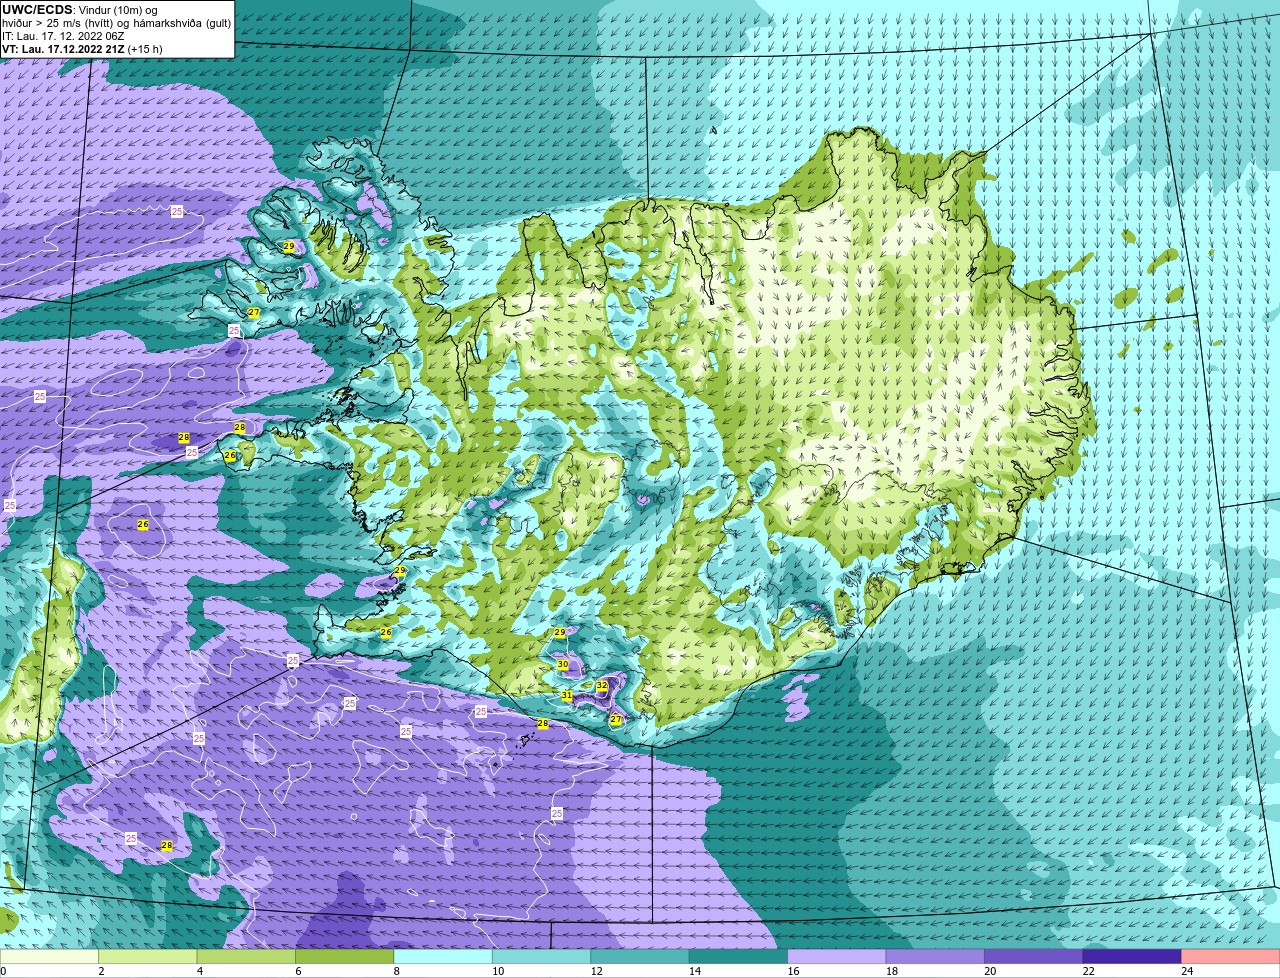Pick the light lavender 16–18 m/s legend swatch
Image resolution: width=1280 pixels, height=978 pixels.
(838, 957)
